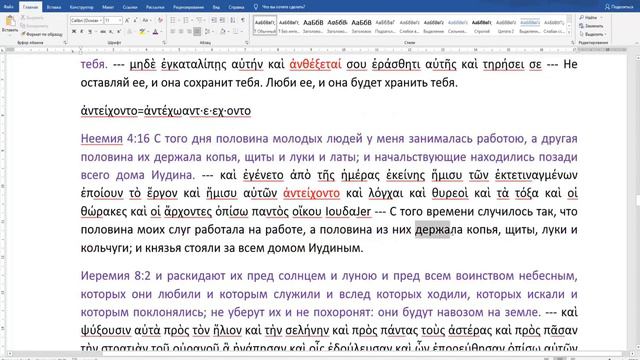Image resolution: width=640 pixels, height=360 pixels.
Task: Toggle show paragraph marks (¶)
Action: (x=243, y=20)
